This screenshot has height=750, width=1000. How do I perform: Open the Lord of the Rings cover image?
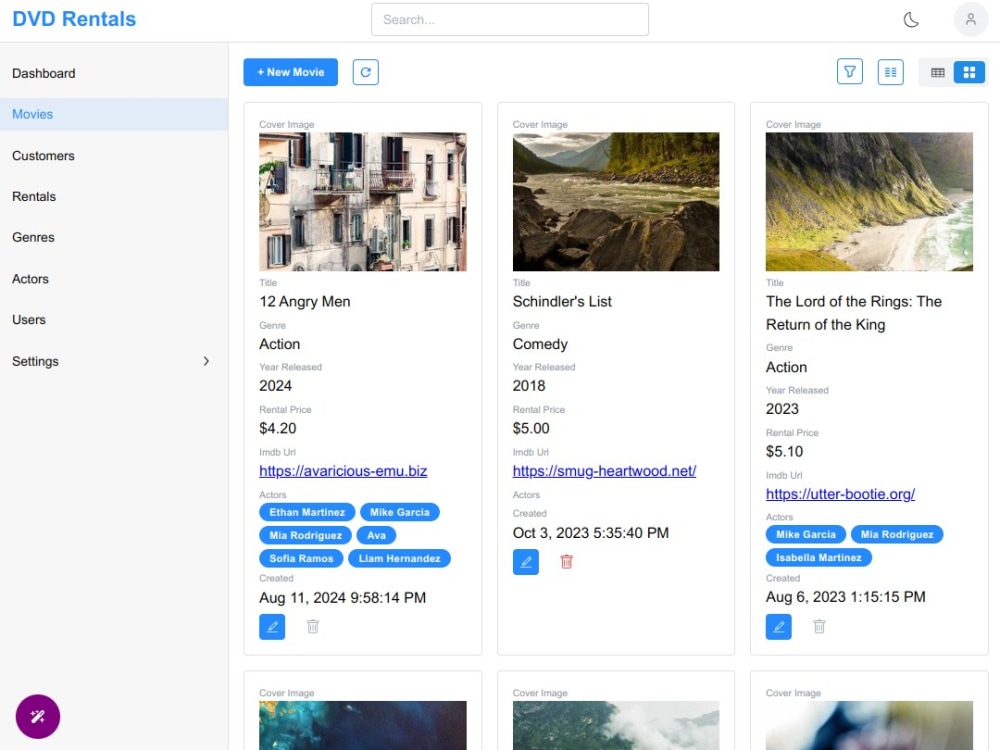coord(869,202)
